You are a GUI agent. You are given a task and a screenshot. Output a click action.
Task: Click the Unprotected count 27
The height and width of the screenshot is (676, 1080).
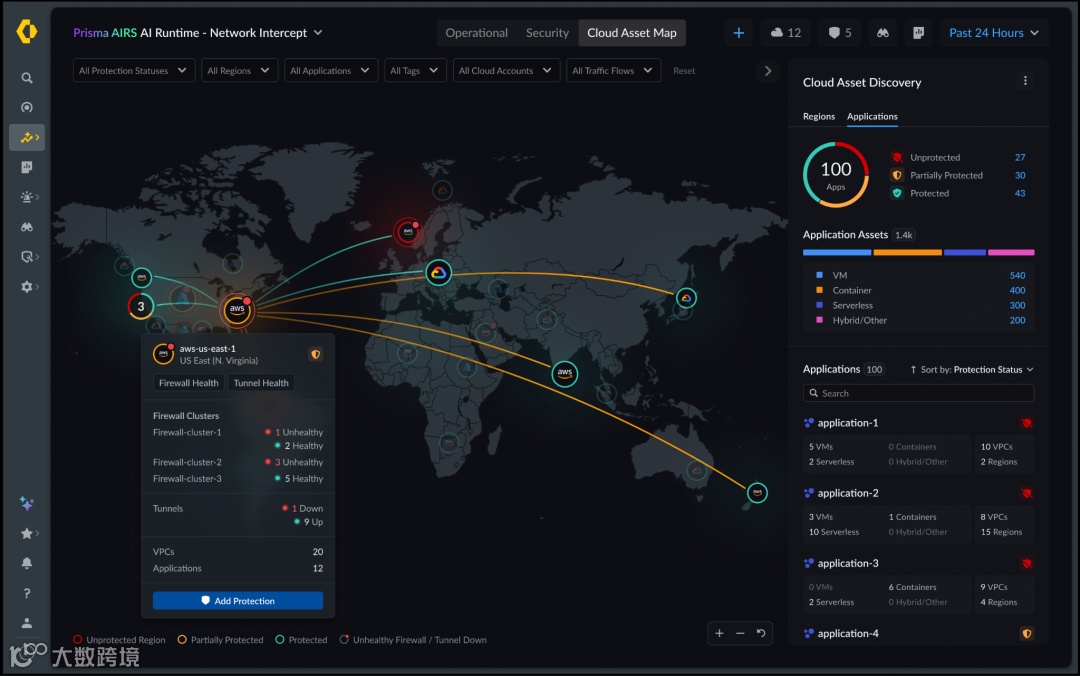point(1019,157)
